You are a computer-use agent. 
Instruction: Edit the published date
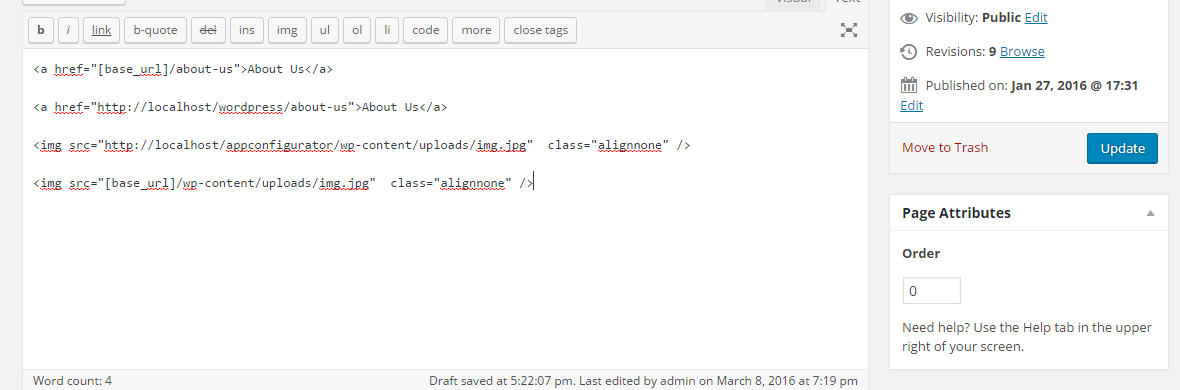point(911,105)
